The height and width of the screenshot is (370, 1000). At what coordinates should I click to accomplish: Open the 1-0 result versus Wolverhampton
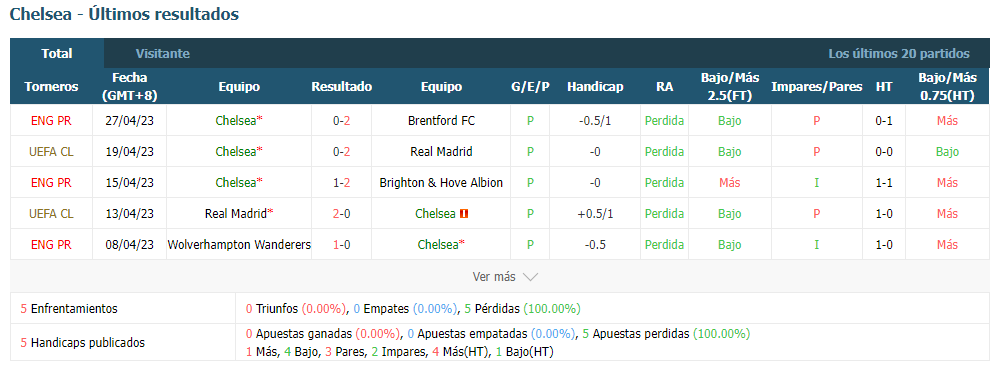[341, 244]
